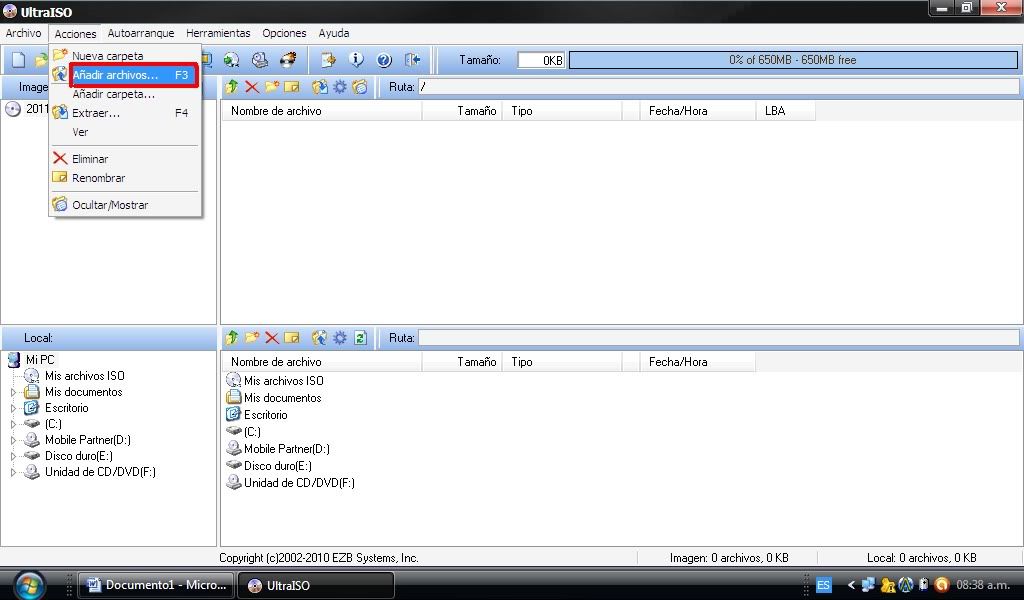The image size is (1024, 600).
Task: Open properties gear in image pane toolbar
Action: (340, 87)
